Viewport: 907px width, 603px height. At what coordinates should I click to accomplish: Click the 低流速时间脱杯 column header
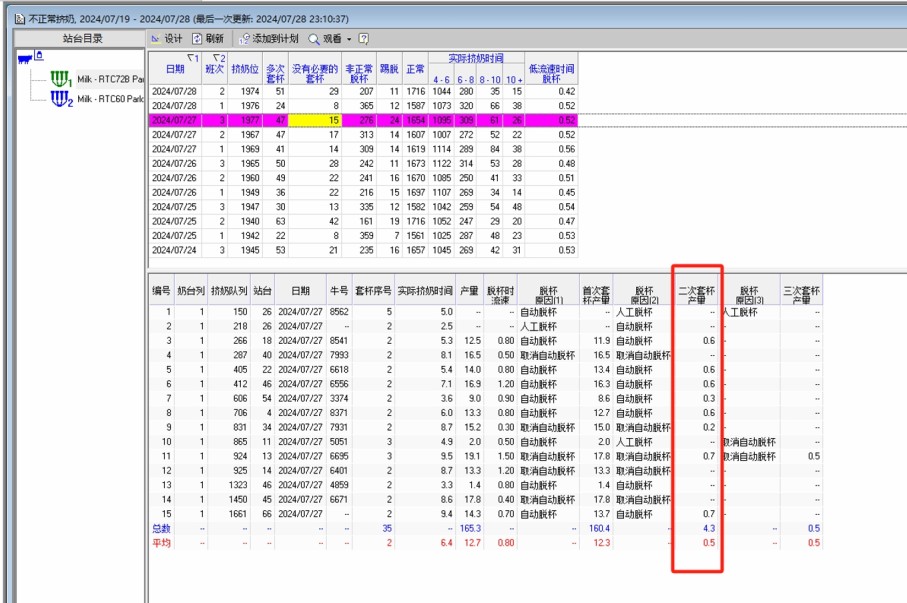(551, 72)
